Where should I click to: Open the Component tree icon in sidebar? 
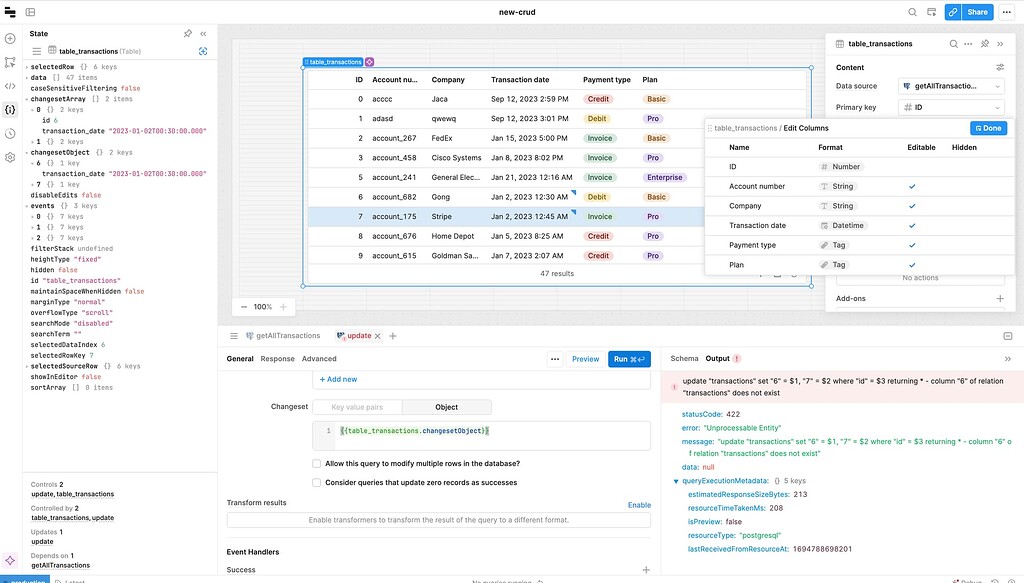point(10,62)
